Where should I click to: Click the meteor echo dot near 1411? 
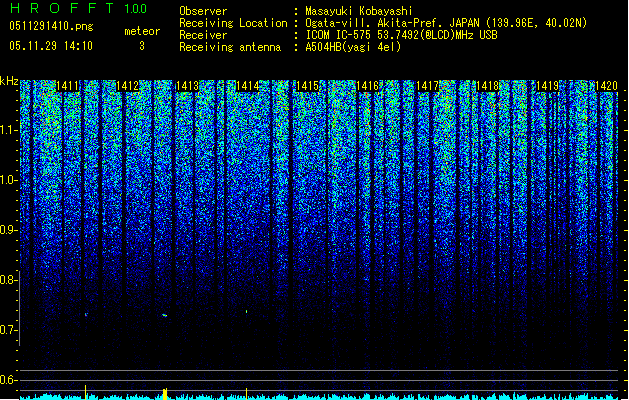(86, 315)
